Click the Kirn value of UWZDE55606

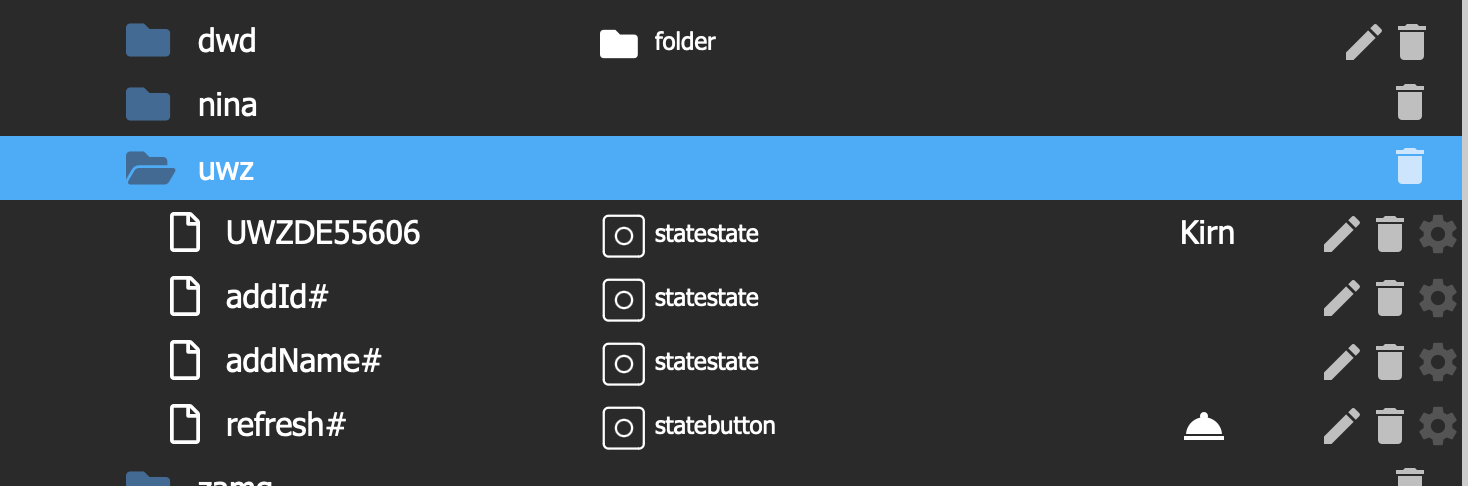coord(1207,233)
